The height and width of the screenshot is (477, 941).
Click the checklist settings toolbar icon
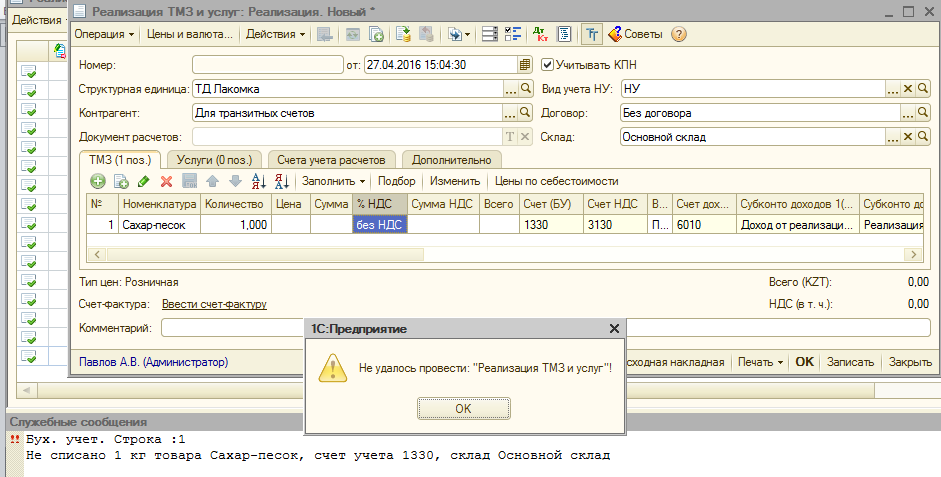tap(513, 34)
